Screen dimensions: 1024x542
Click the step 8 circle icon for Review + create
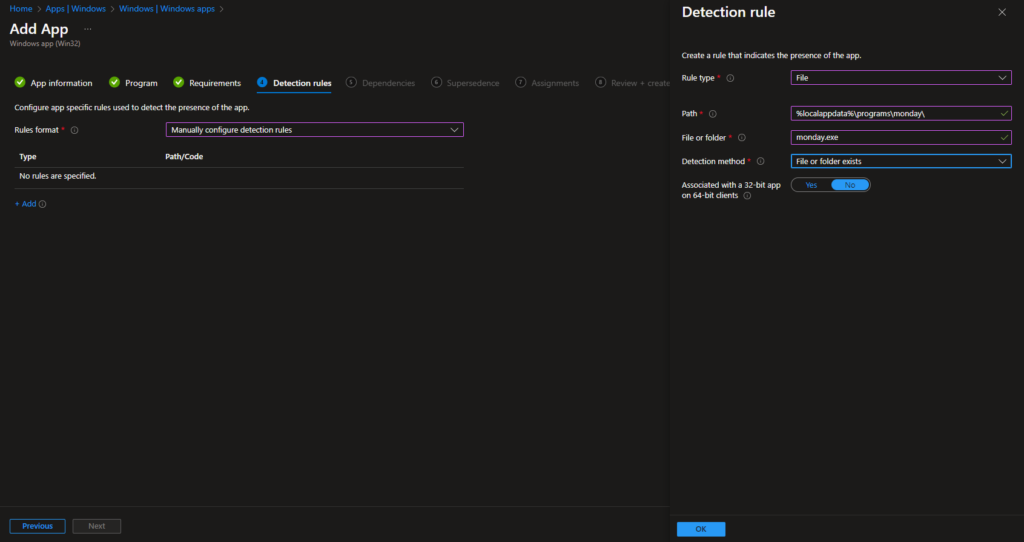coord(600,82)
